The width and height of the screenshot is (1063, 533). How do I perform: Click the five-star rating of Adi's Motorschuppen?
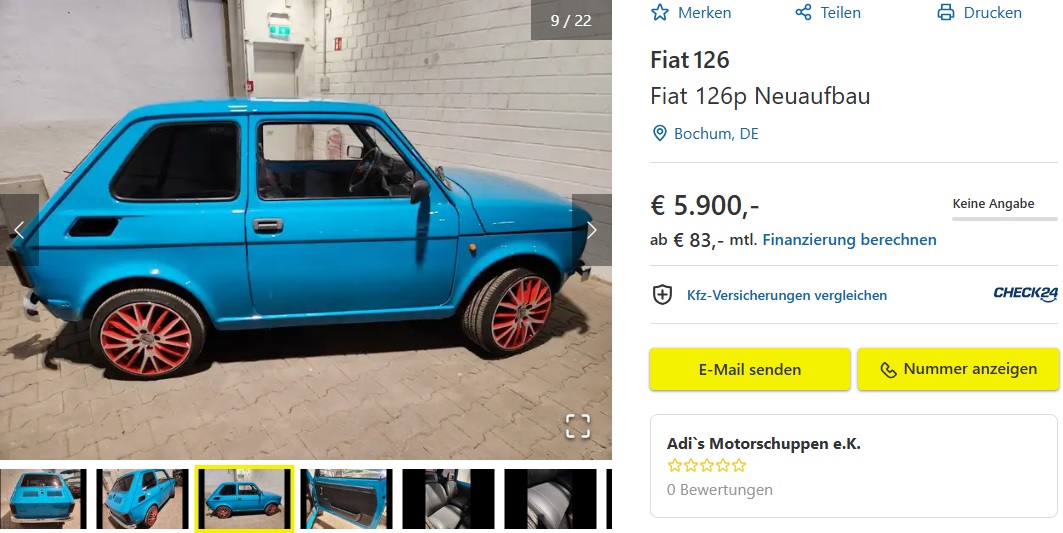pos(706,465)
